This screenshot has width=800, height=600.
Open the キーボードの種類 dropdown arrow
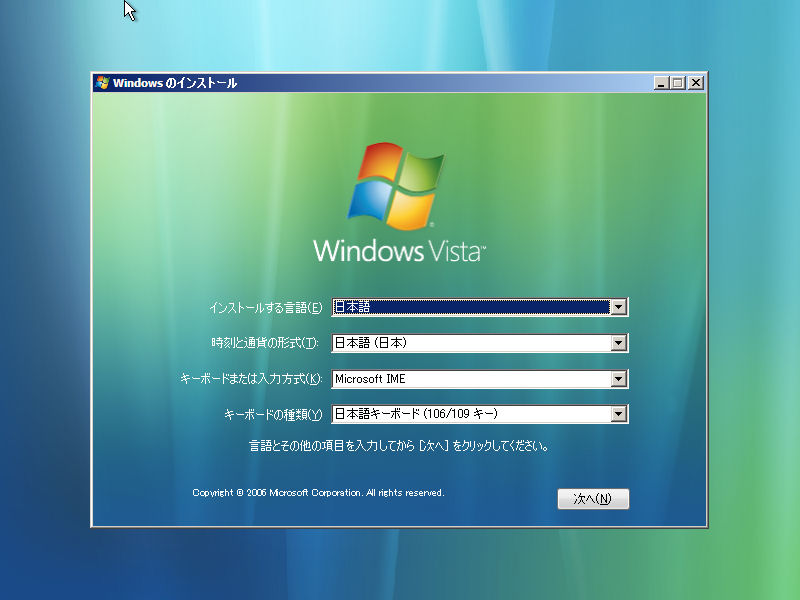(x=619, y=414)
